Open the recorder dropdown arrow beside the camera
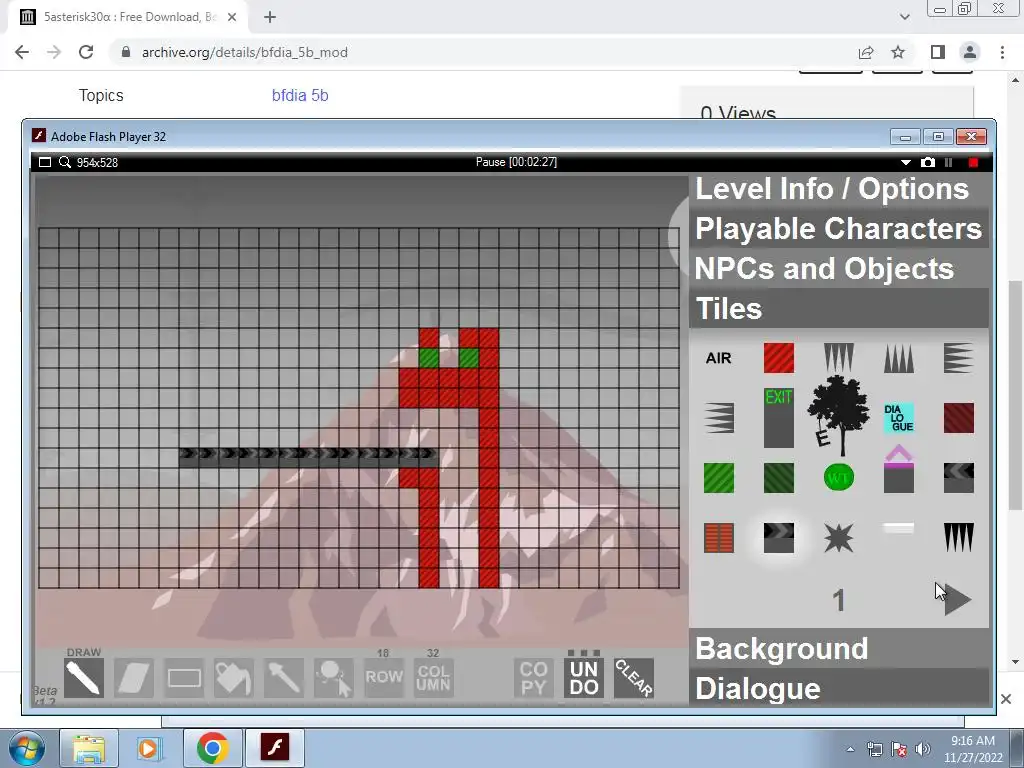The height and width of the screenshot is (768, 1024). coord(906,162)
